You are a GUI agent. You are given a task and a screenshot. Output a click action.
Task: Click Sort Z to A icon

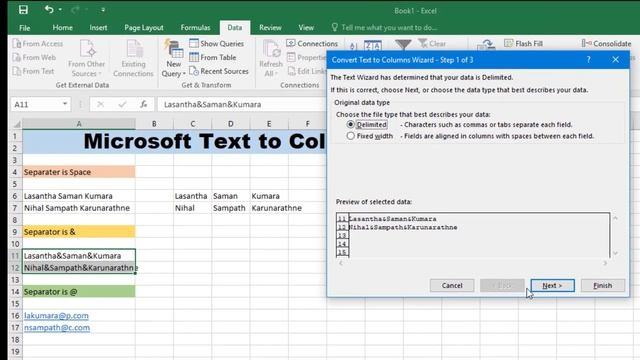pos(373,45)
